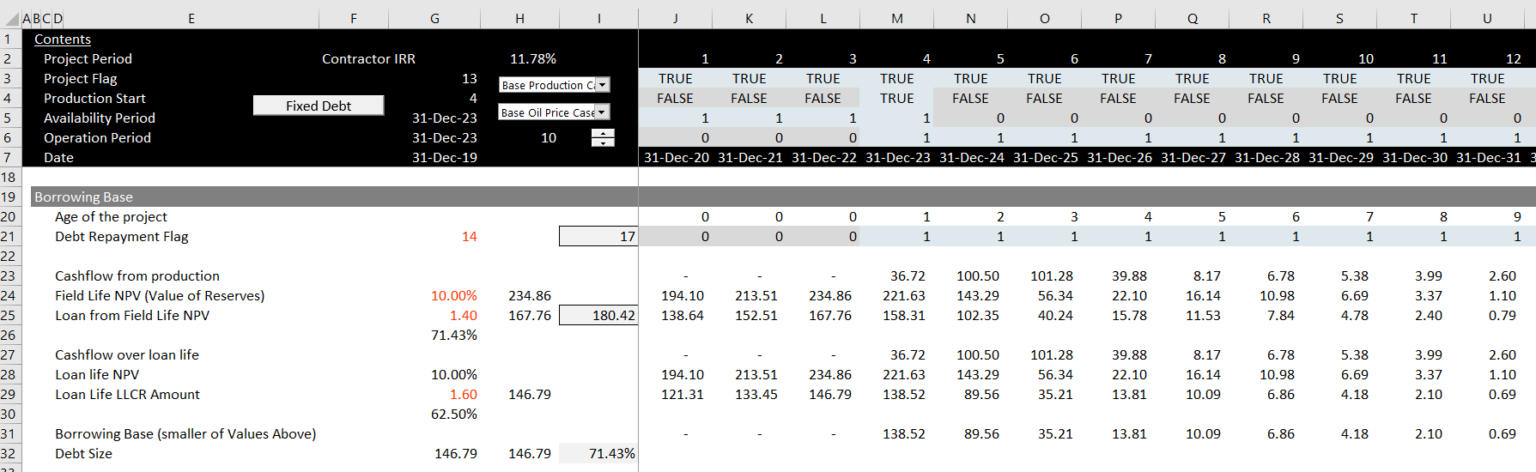The height and width of the screenshot is (472, 1536).
Task: Follow the Contents link
Action: [x=62, y=39]
